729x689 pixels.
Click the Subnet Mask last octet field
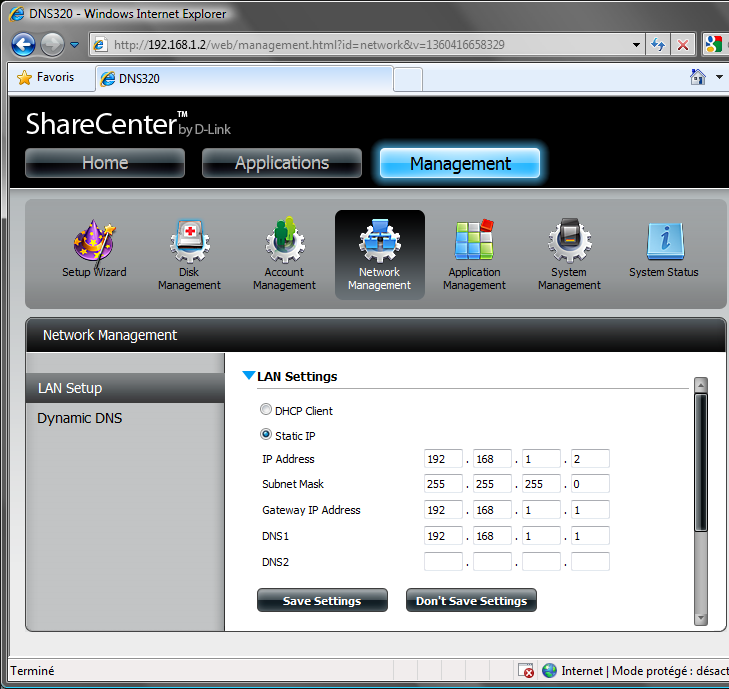590,484
